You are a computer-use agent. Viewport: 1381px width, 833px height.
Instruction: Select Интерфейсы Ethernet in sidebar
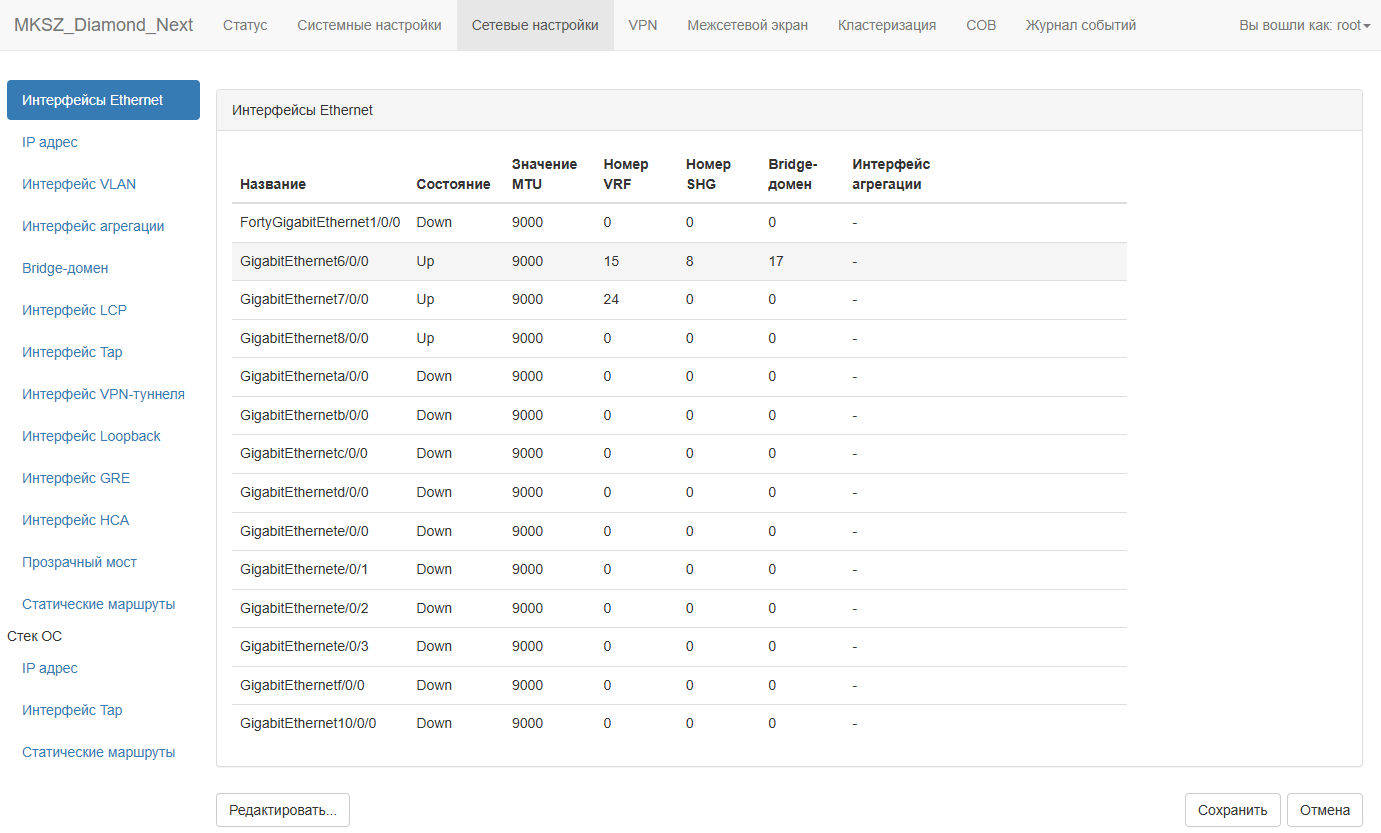103,100
